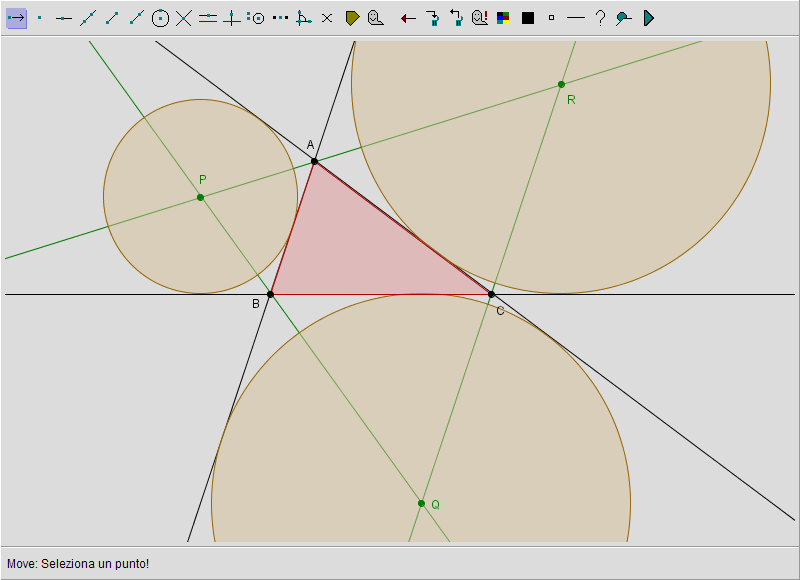Click label 'P' in the left circle

(203, 180)
